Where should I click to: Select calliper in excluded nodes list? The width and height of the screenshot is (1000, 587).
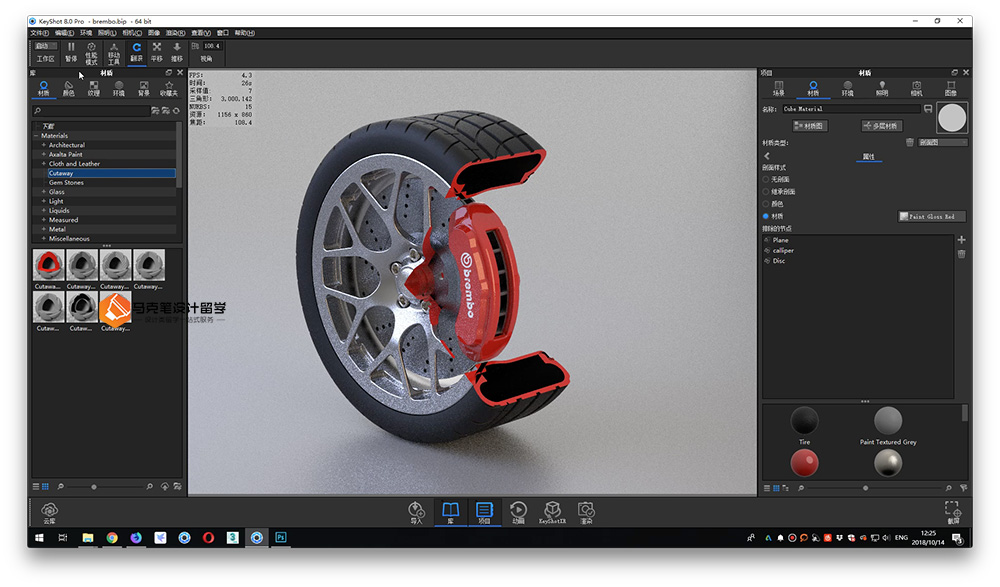783,251
